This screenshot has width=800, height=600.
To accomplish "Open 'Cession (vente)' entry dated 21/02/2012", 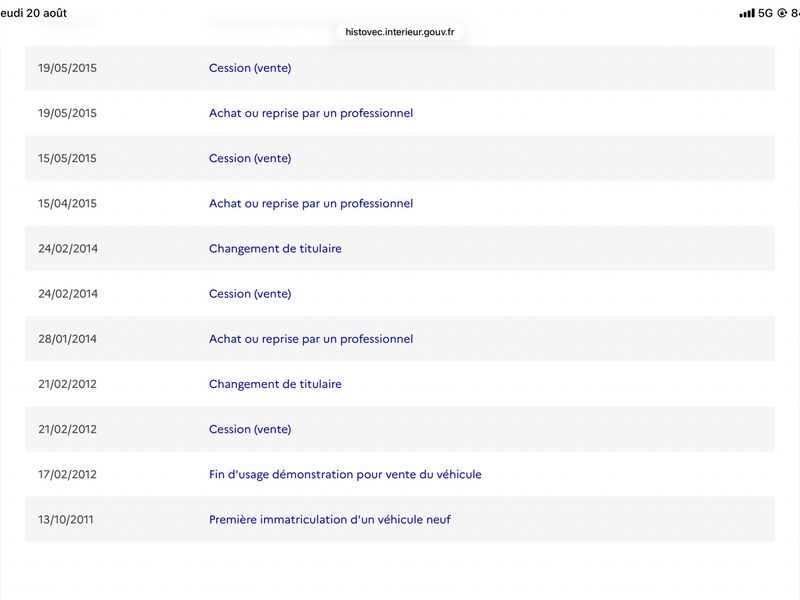I will pyautogui.click(x=250, y=429).
